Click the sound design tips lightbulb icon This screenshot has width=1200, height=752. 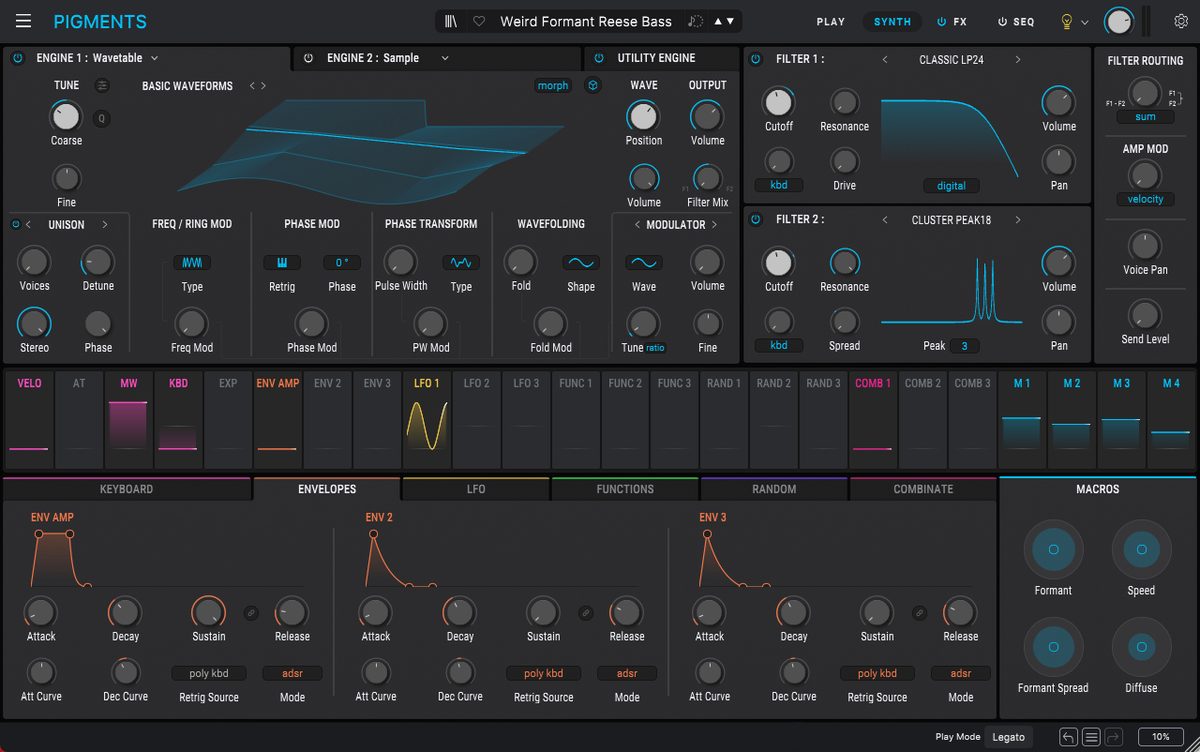click(1066, 21)
